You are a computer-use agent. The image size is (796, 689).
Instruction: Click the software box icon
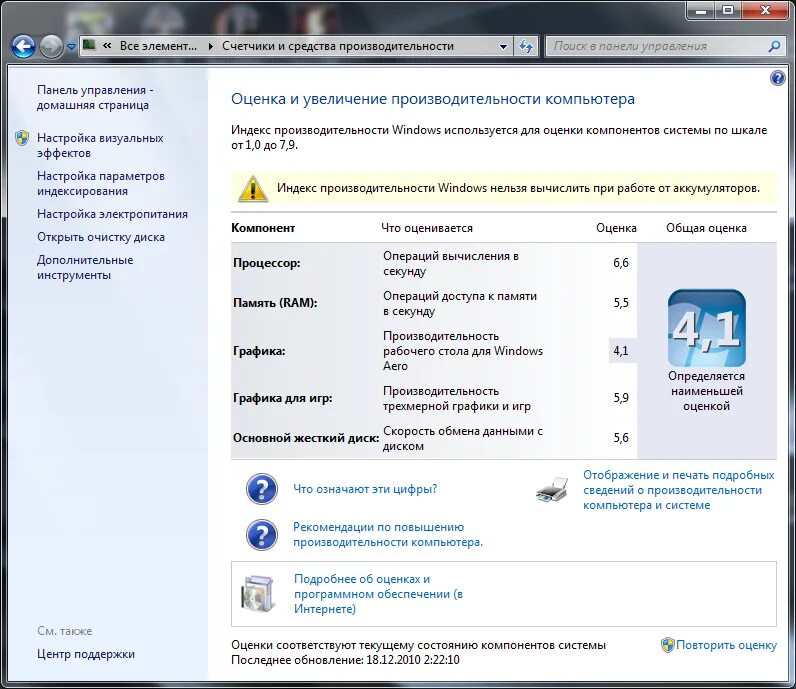coord(259,594)
